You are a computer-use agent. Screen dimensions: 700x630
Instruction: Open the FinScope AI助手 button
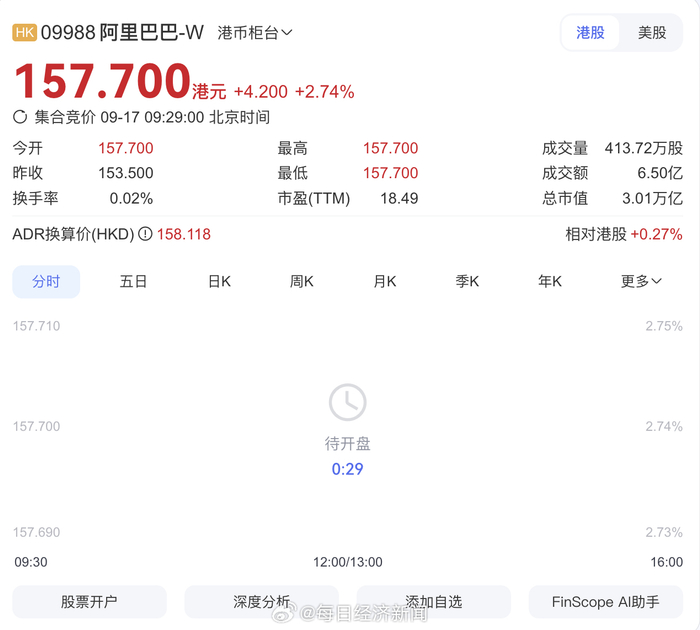click(606, 601)
